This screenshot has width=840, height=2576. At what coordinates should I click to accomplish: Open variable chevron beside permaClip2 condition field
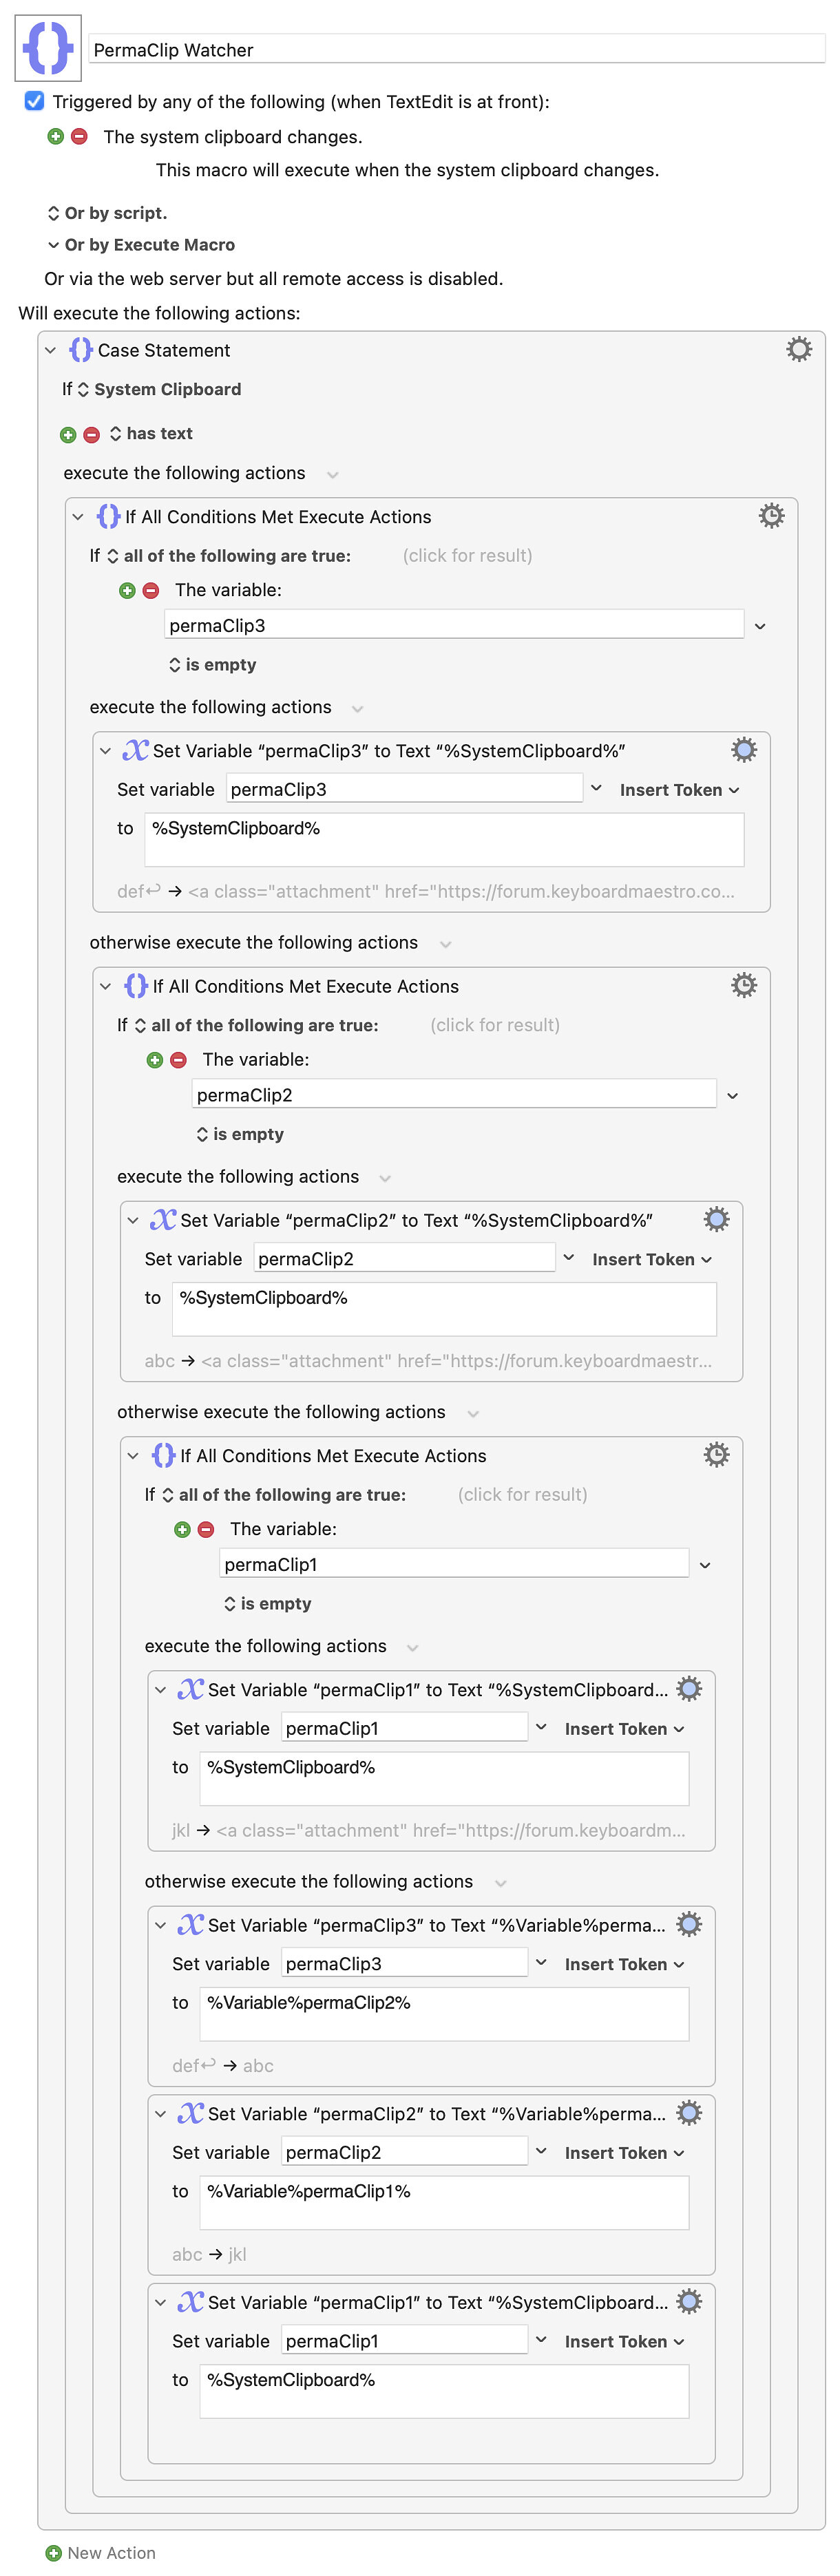point(732,1096)
